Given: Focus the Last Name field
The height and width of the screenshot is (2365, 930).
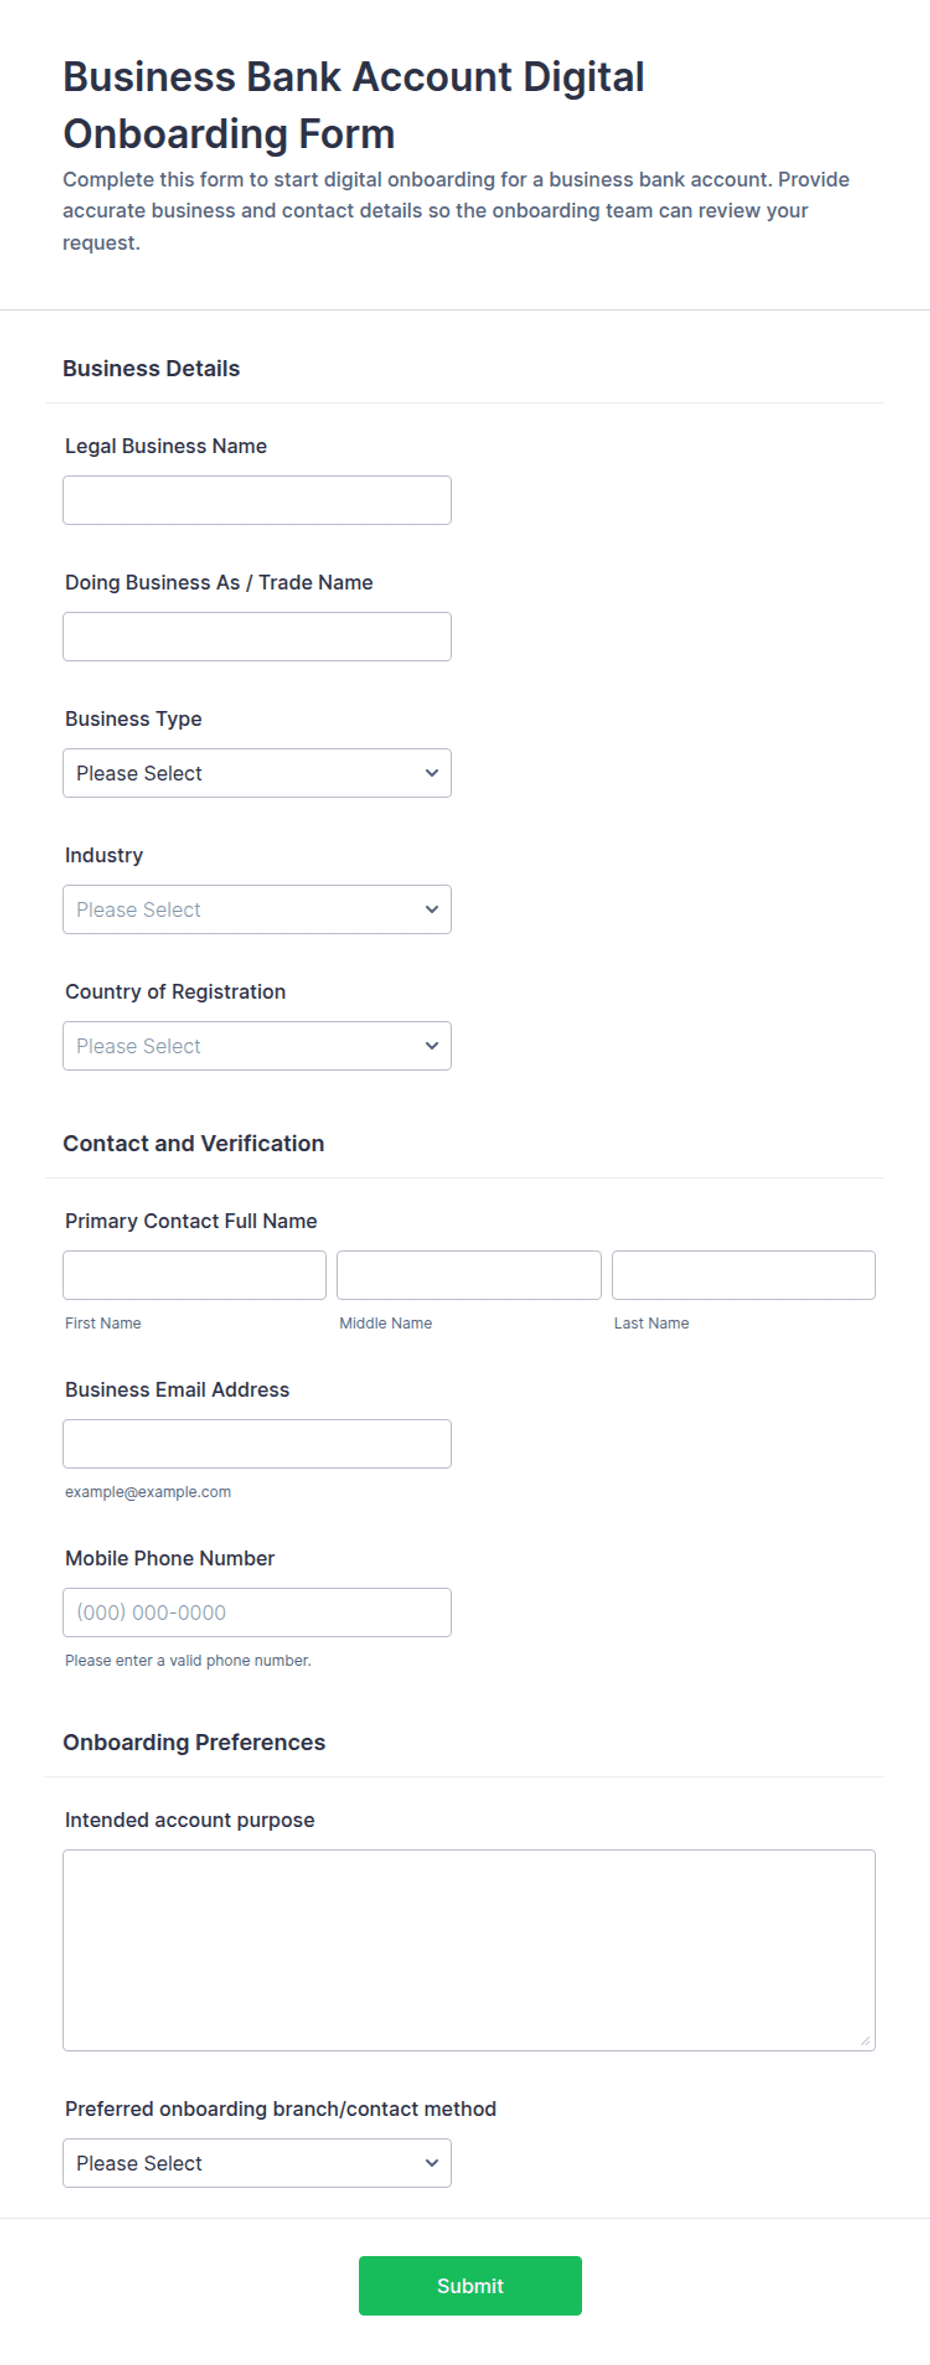Looking at the screenshot, I should 744,1275.
